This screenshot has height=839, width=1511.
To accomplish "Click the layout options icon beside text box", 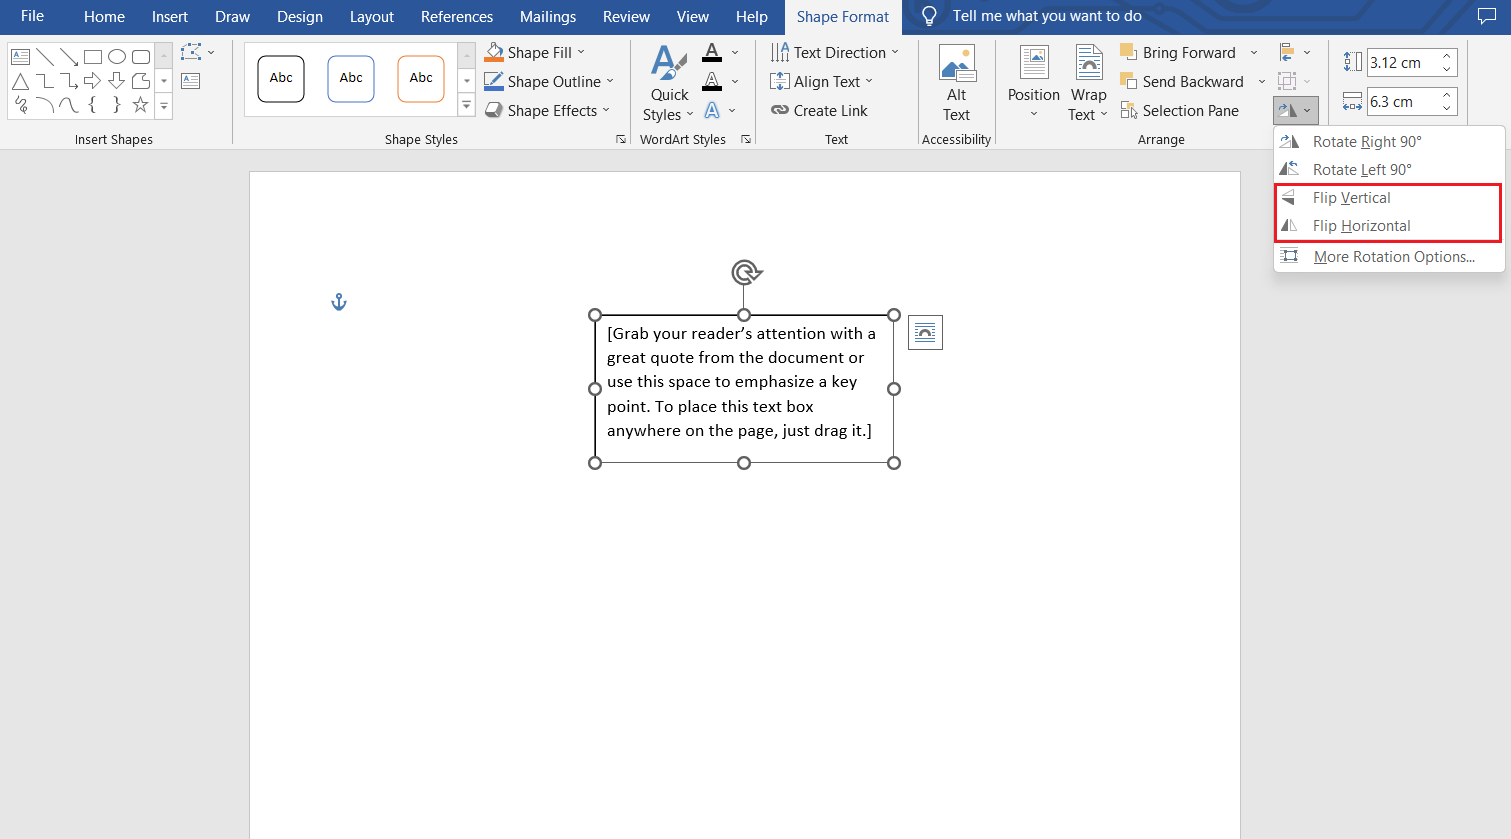I will tap(925, 333).
